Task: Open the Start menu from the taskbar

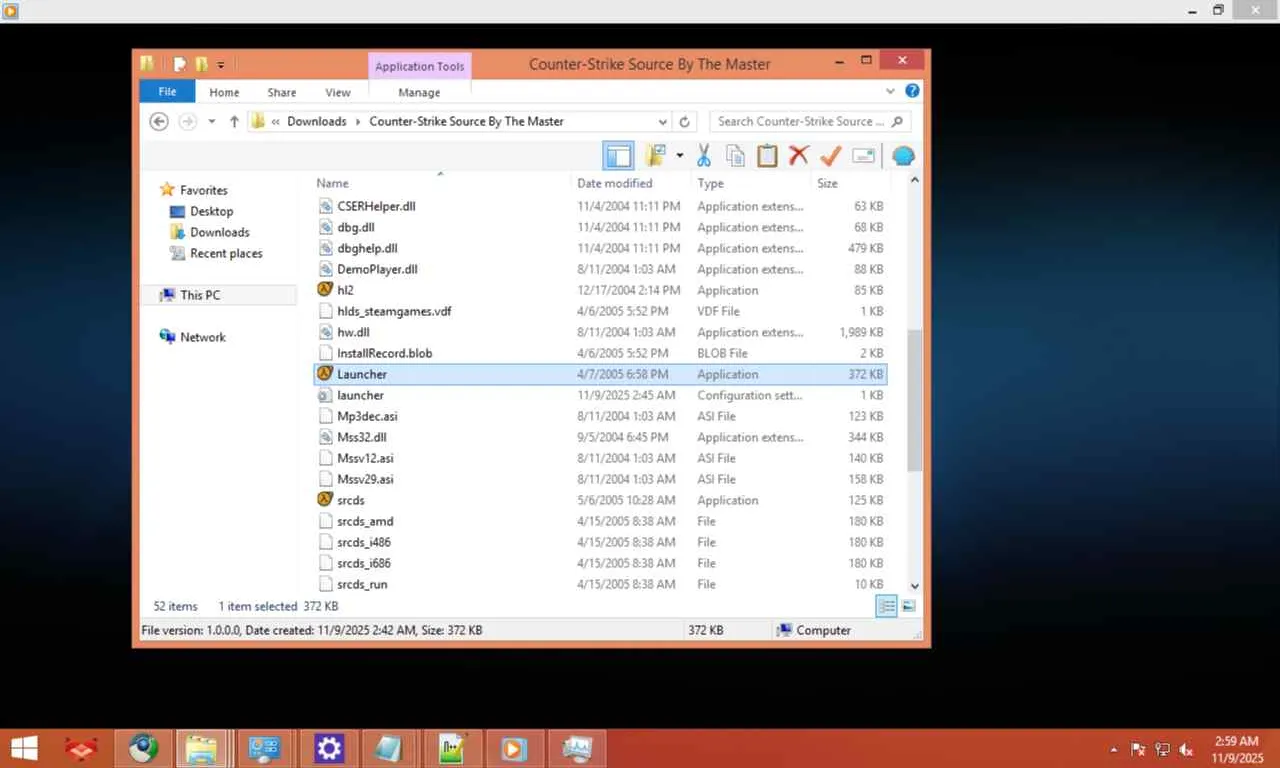Action: 24,748
